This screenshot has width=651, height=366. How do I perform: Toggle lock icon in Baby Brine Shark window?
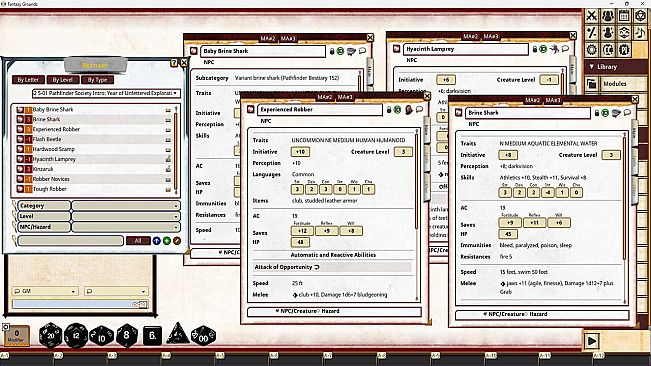tap(332, 51)
